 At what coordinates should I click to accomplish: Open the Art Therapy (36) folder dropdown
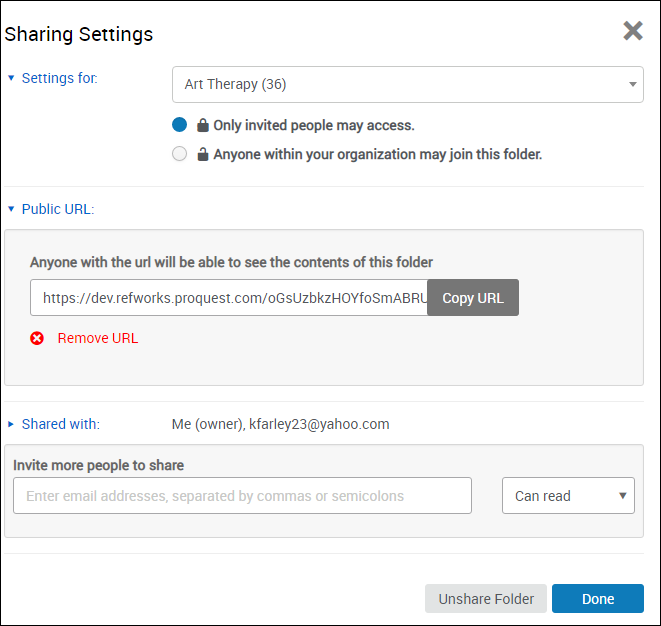pyautogui.click(x=408, y=84)
